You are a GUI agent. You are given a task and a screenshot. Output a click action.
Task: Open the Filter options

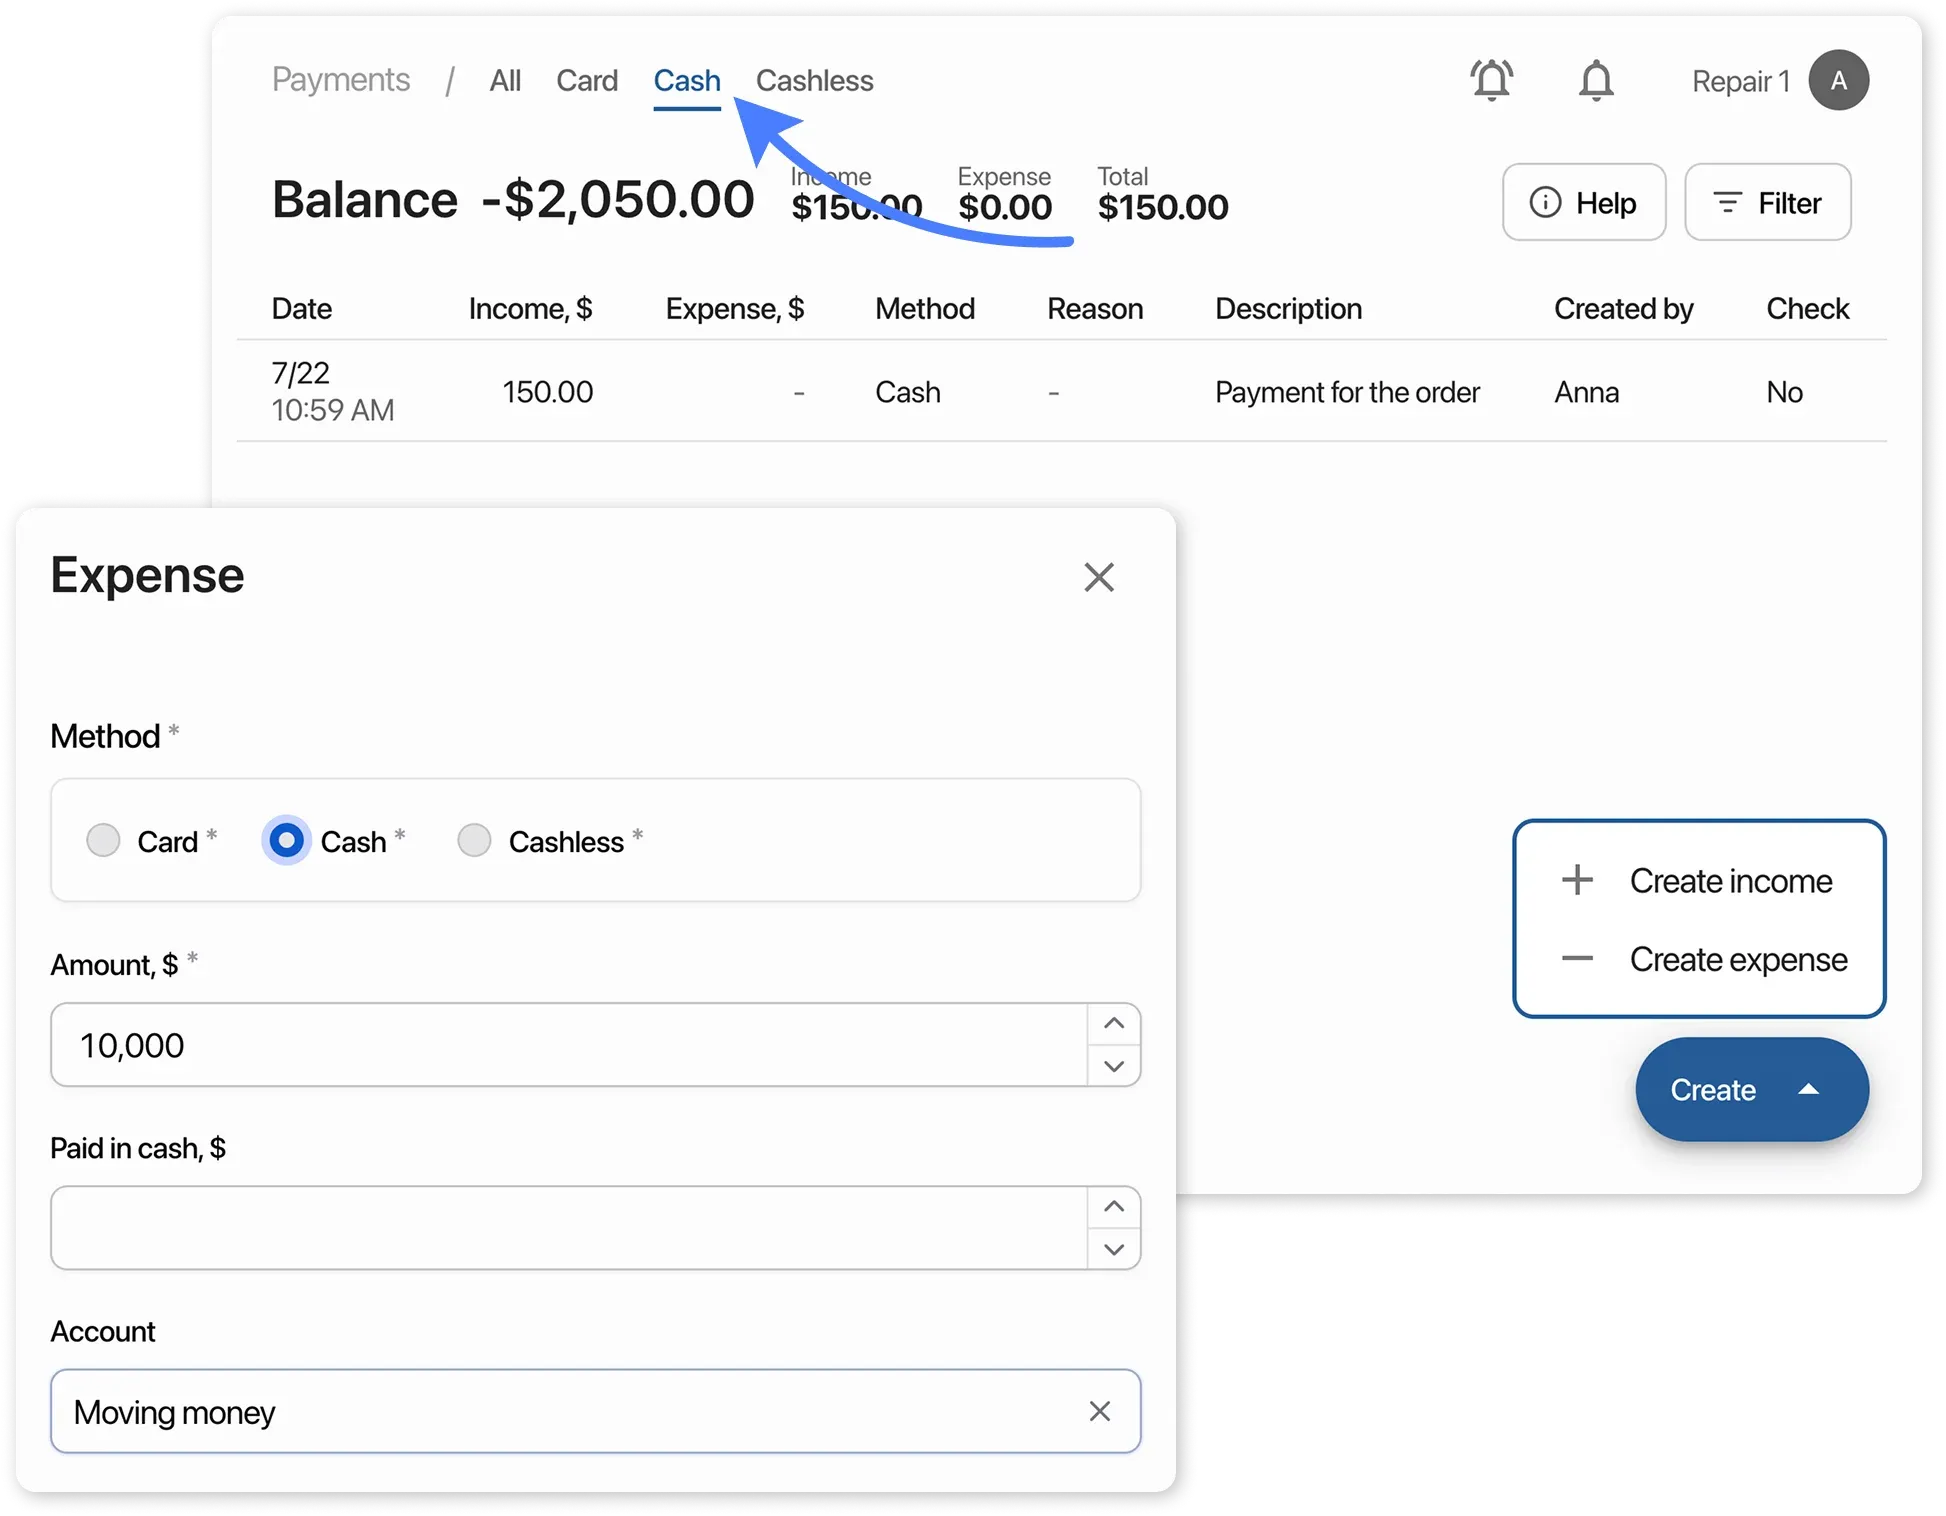coord(1768,202)
